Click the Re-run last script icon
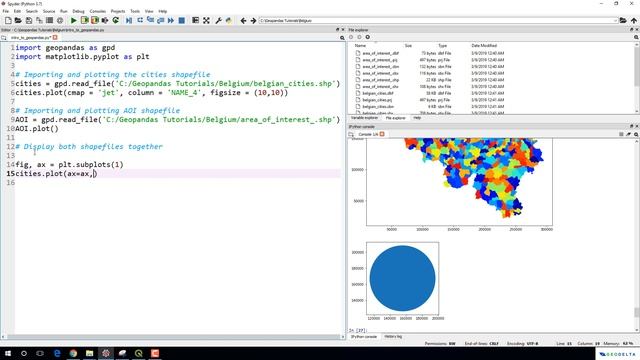640x360 pixels. point(116,20)
